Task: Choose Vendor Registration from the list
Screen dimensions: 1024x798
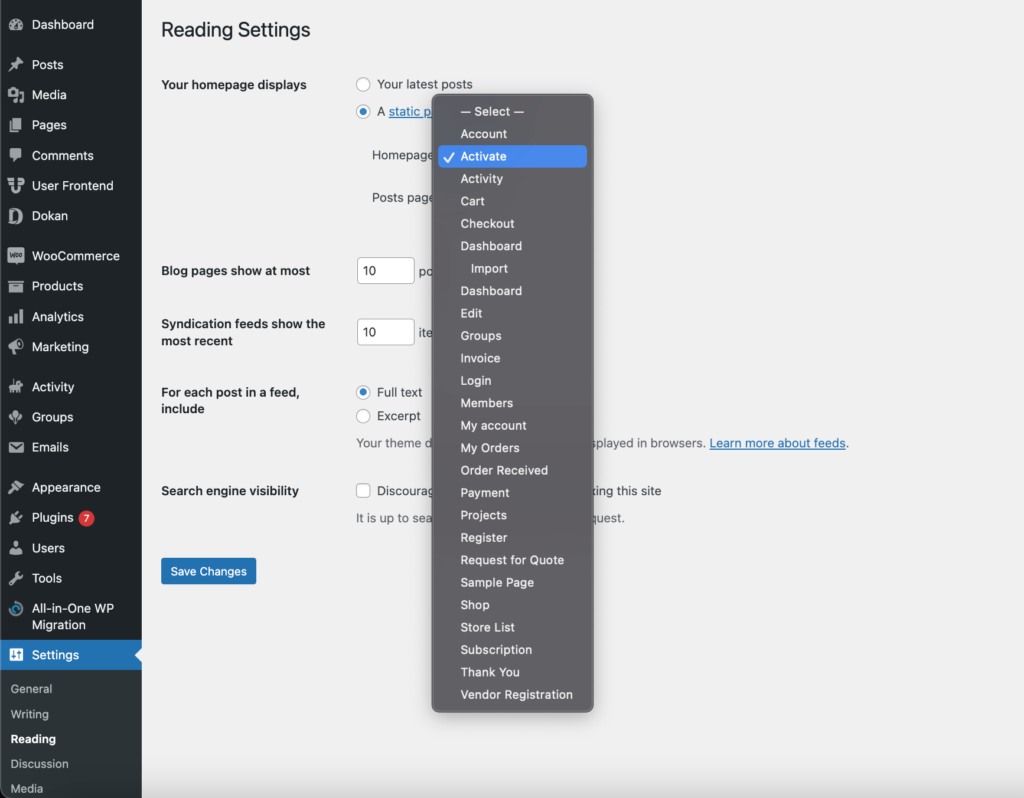Action: point(513,695)
